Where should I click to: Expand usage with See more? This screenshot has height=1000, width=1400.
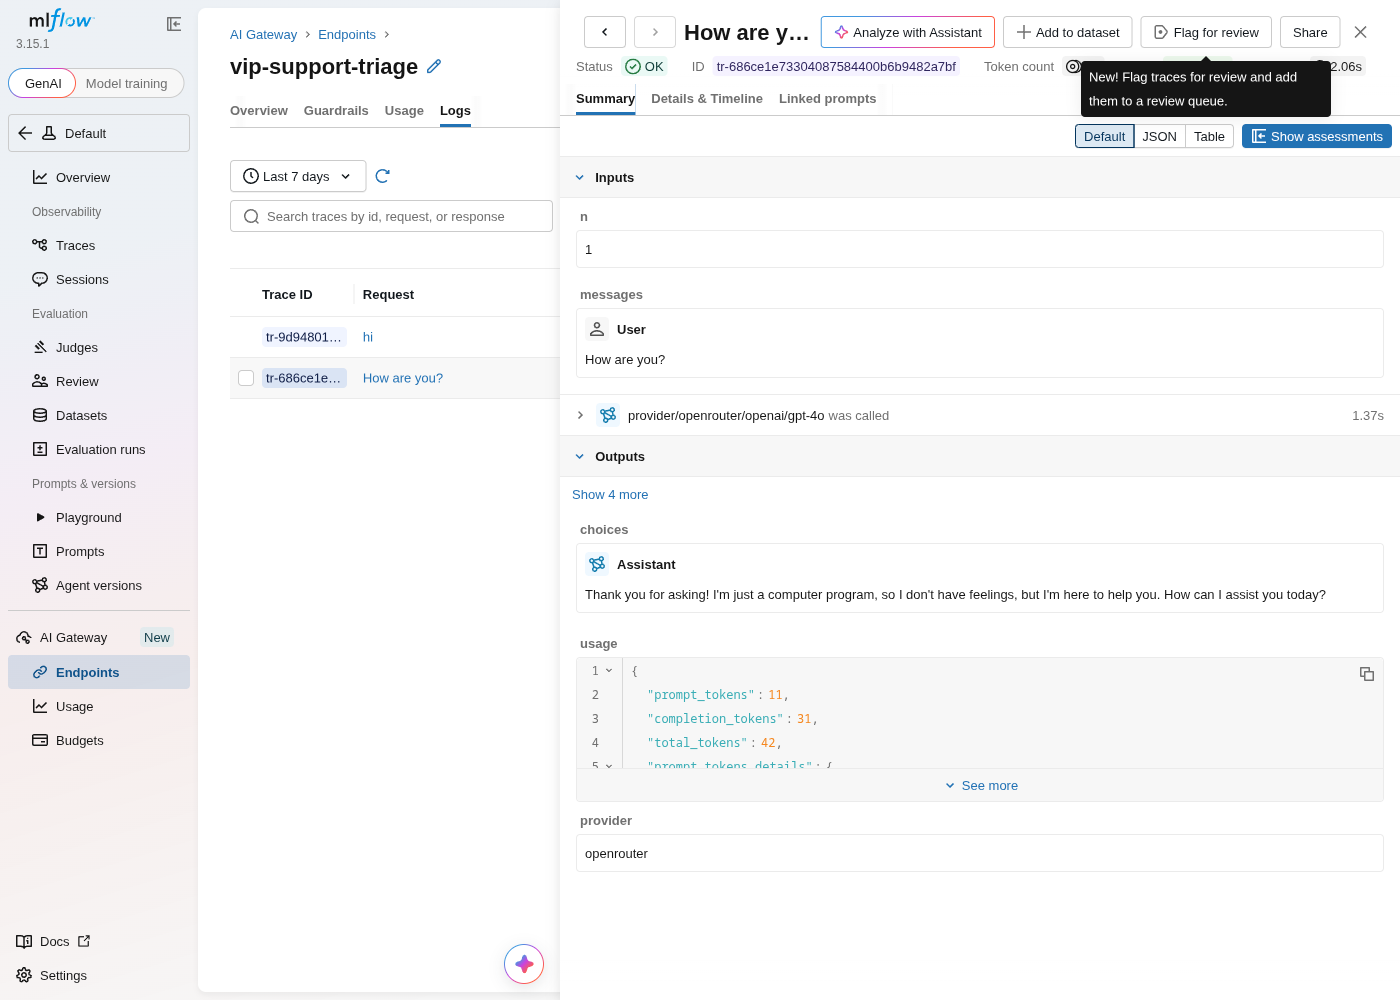click(x=980, y=785)
